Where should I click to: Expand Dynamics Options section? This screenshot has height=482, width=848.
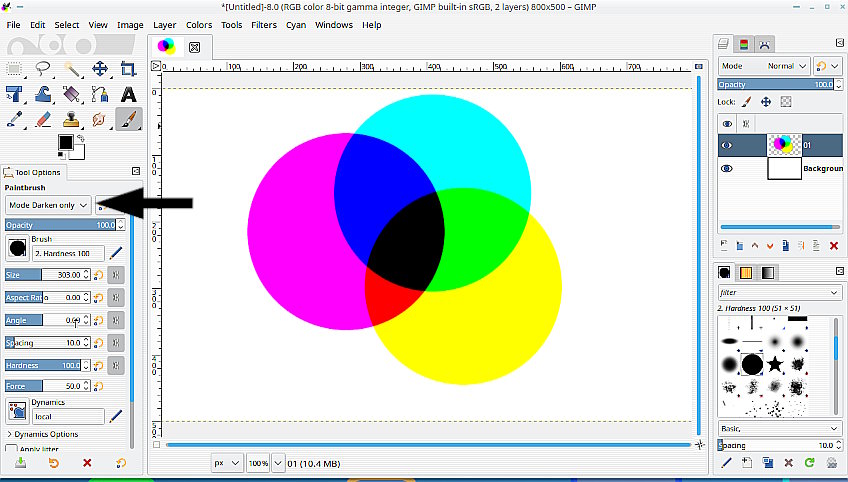click(x=43, y=434)
